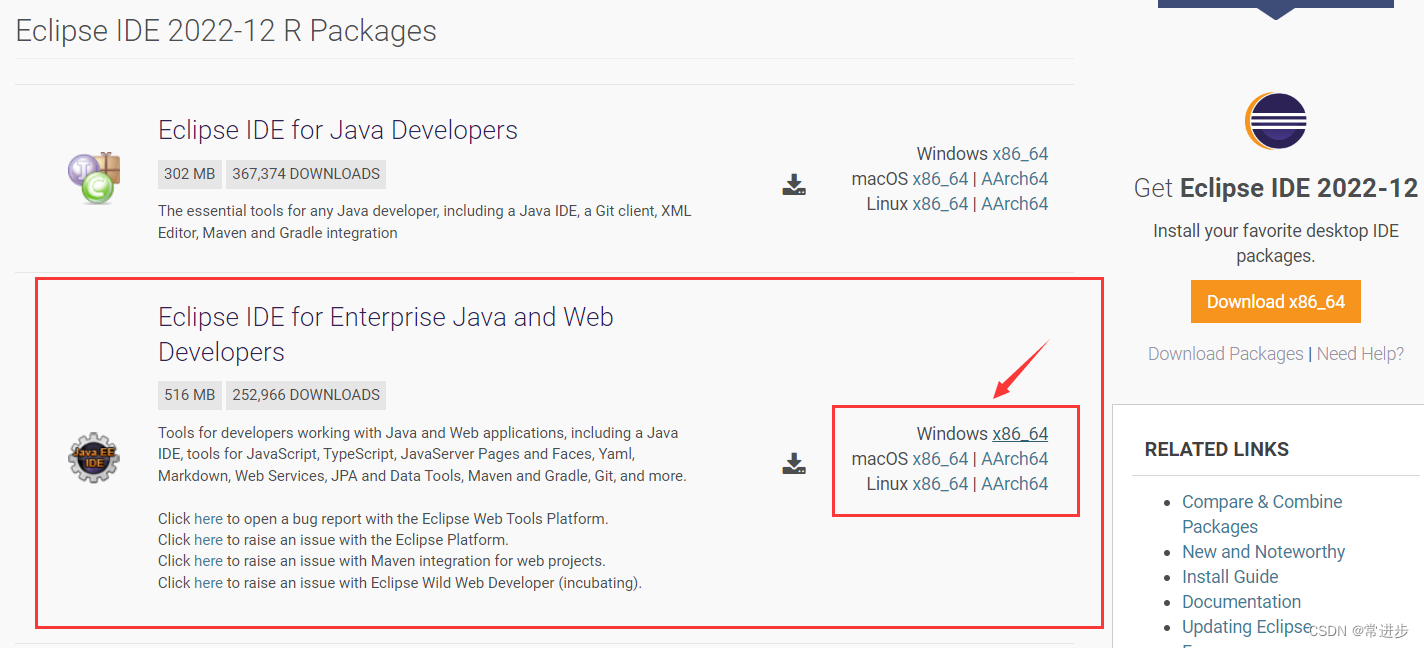Click the Eclipse IDE for Java Developers package icon
The height and width of the screenshot is (648, 1424).
(x=94, y=179)
